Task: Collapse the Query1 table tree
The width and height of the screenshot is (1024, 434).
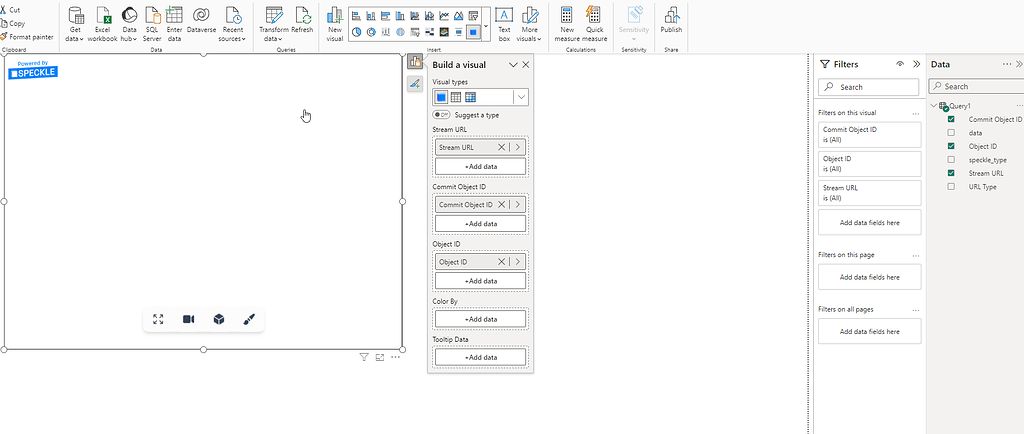Action: [x=933, y=106]
